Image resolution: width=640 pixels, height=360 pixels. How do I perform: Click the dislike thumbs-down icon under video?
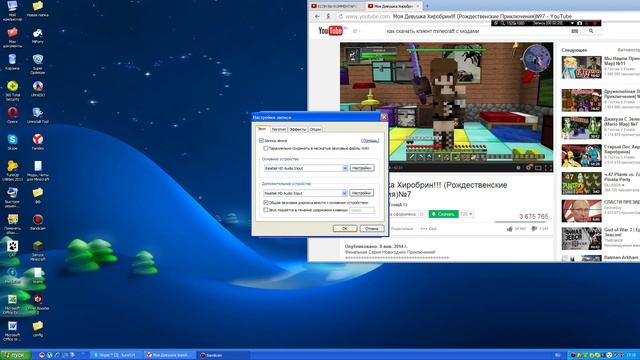(x=534, y=229)
